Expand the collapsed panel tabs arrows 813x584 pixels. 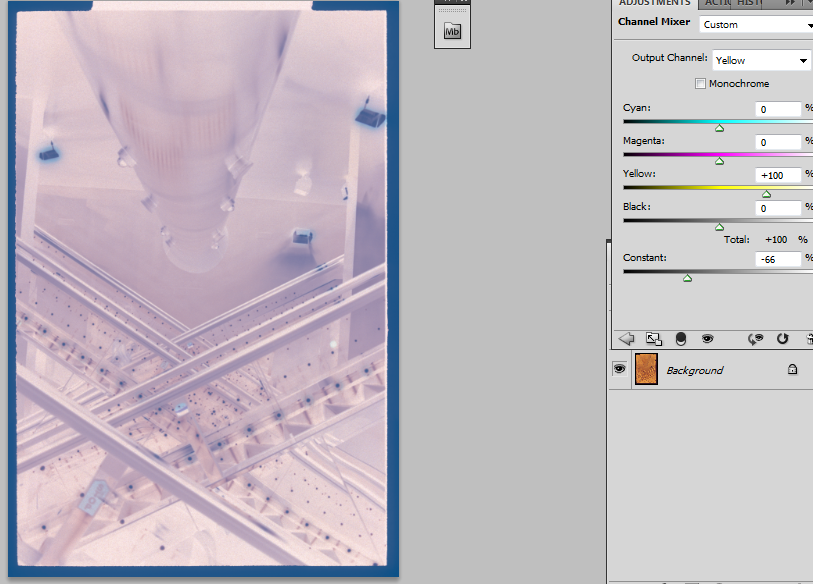point(791,3)
